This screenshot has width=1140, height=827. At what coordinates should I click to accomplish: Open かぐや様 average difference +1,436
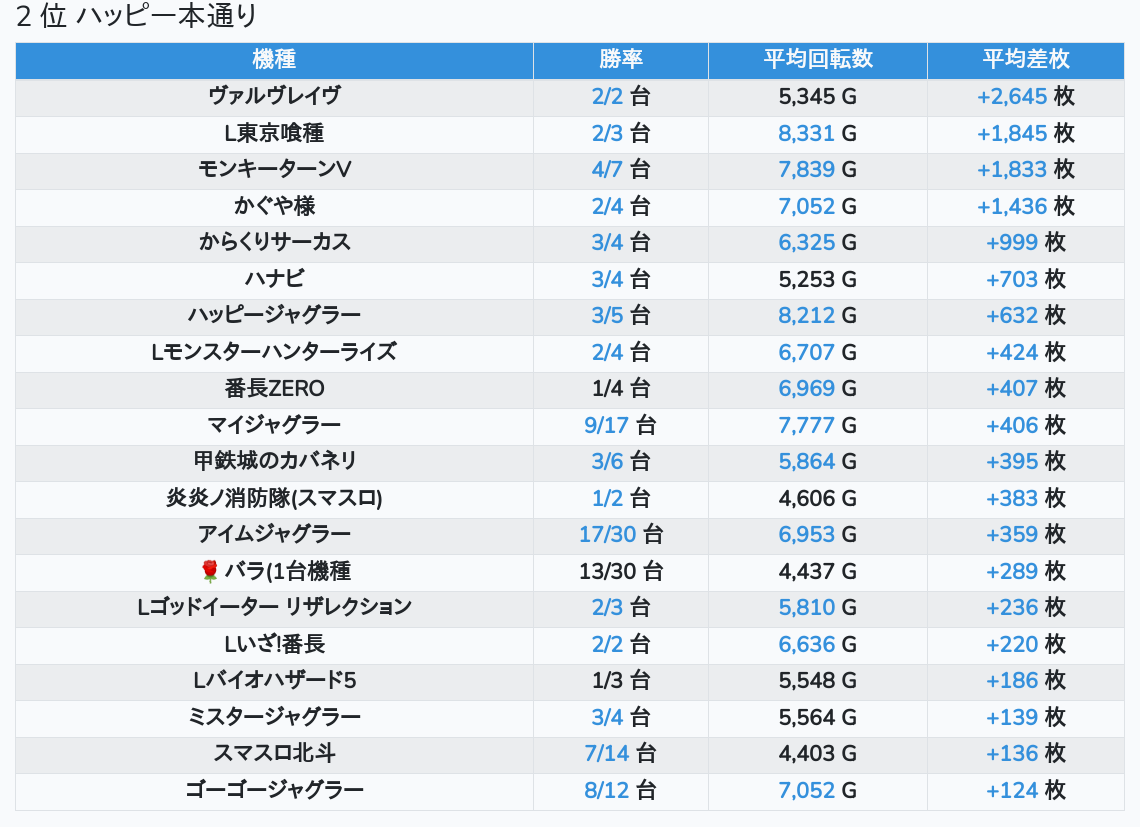(x=1012, y=206)
